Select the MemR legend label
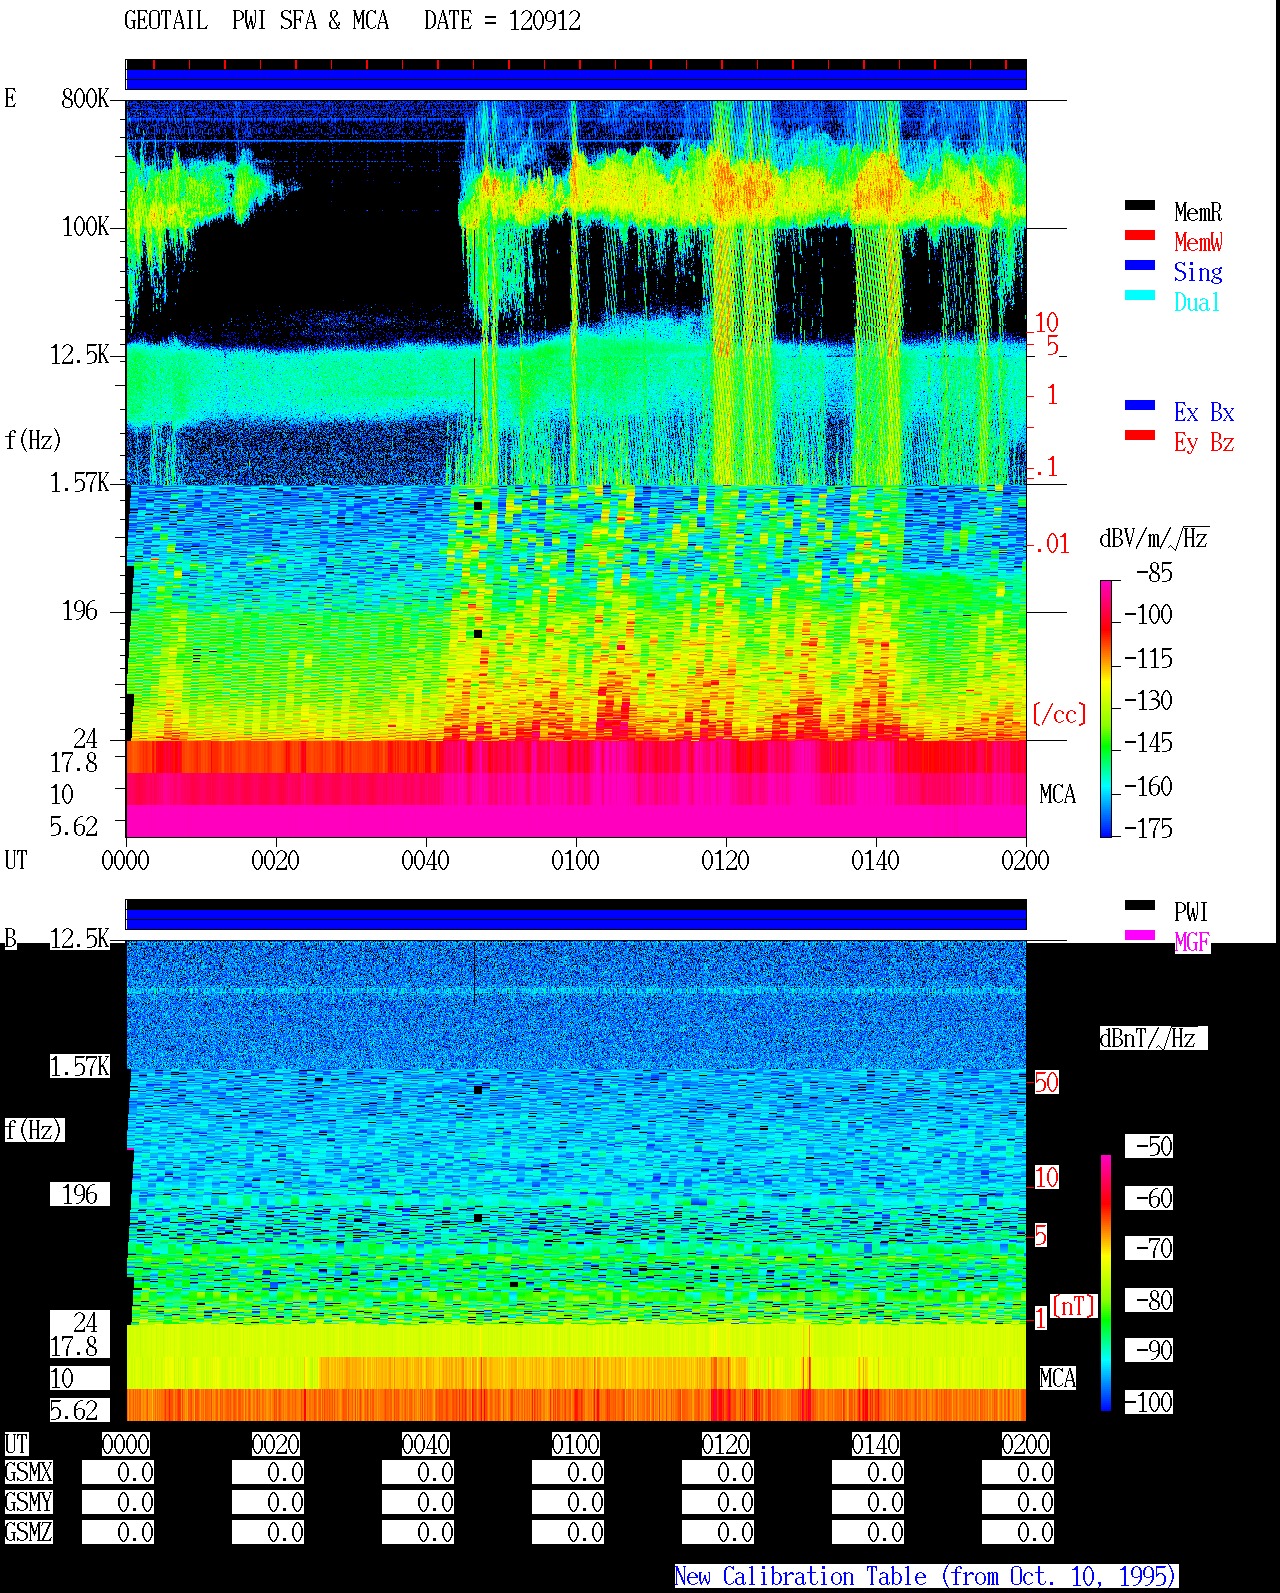Screen dimensions: 1280x1593 pos(1197,212)
